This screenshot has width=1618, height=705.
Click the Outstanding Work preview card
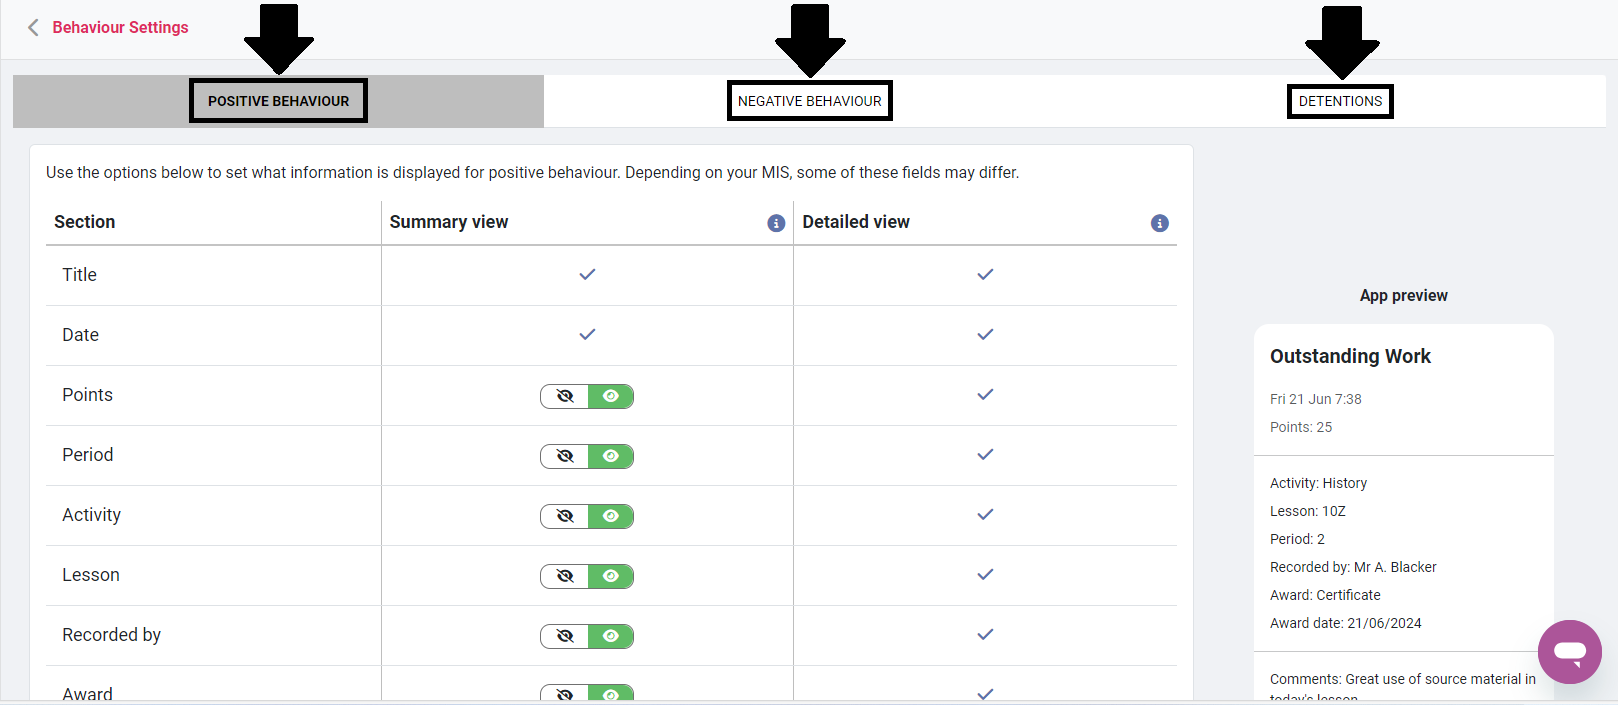tap(1403, 390)
